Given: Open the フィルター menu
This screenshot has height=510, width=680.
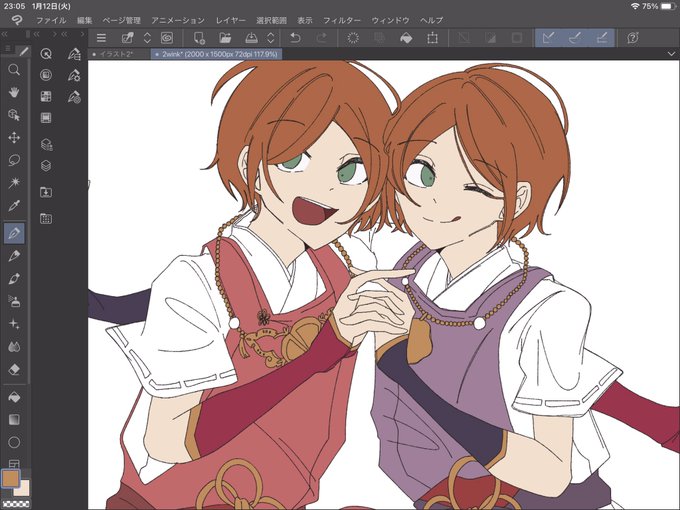Looking at the screenshot, I should coord(342,20).
